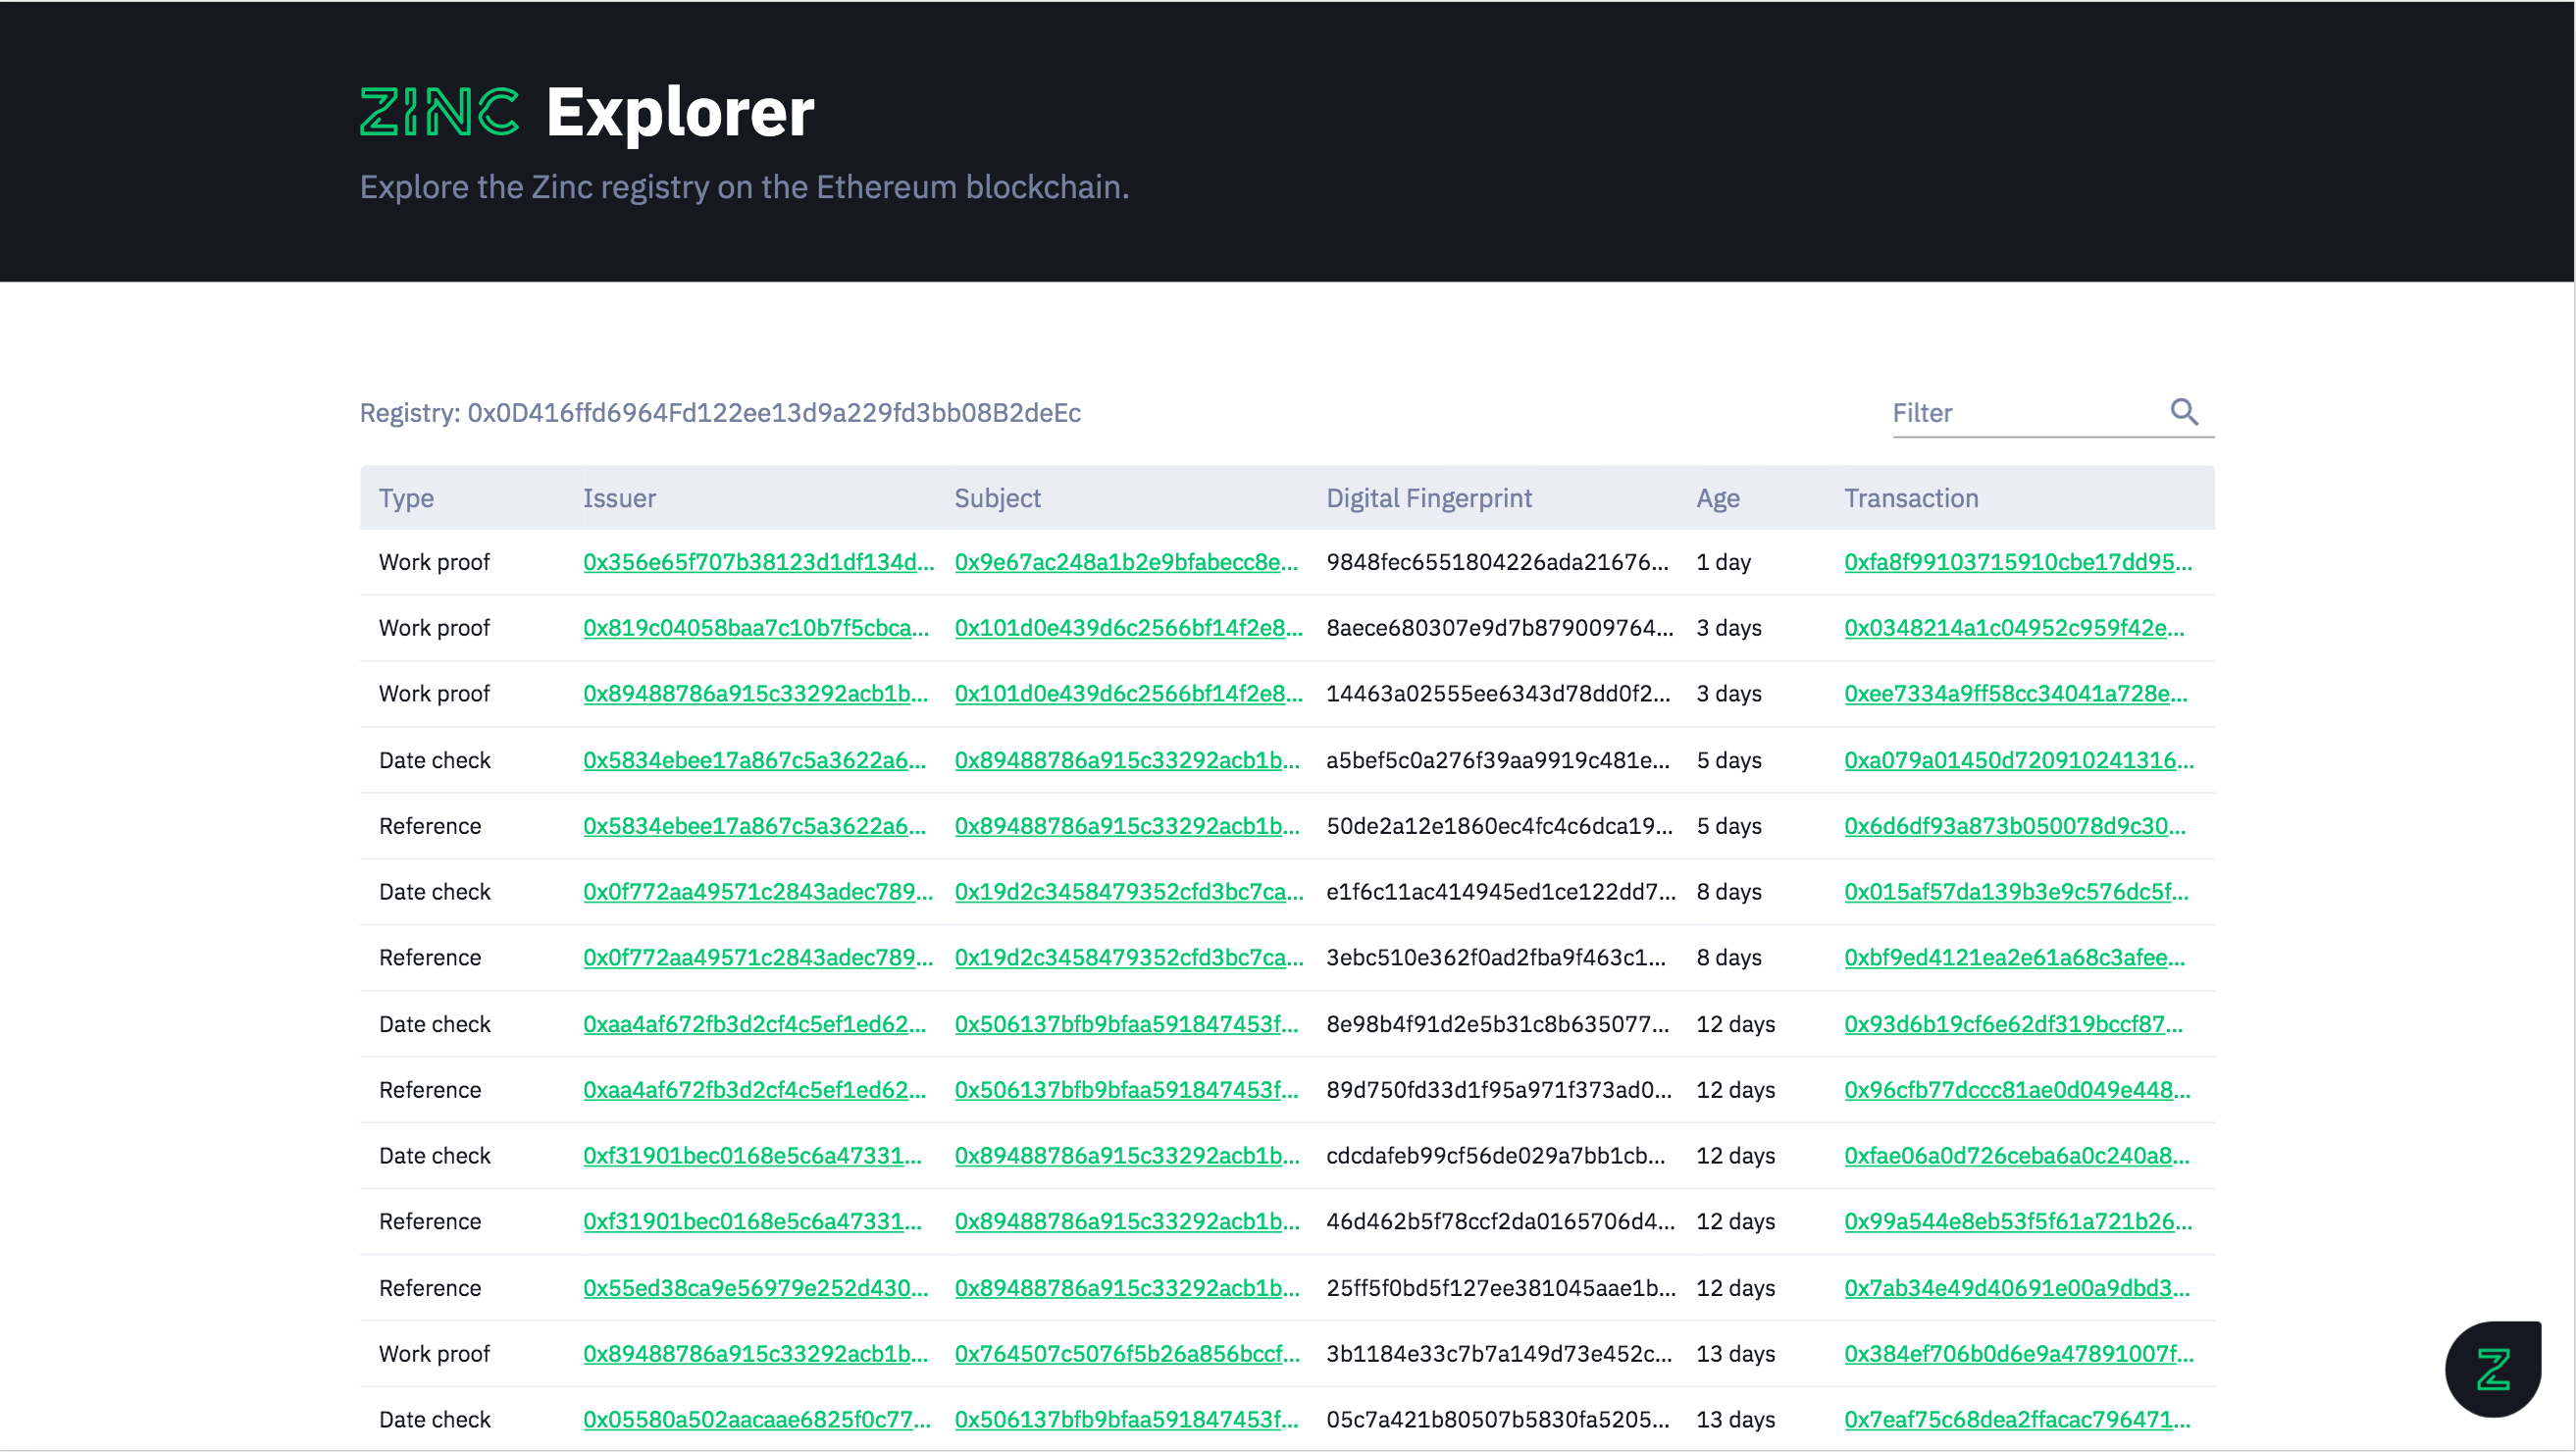Open subject 0x764507c5076f5b26a856bccf link
Viewport: 2576px width, 1452px height.
[1127, 1354]
